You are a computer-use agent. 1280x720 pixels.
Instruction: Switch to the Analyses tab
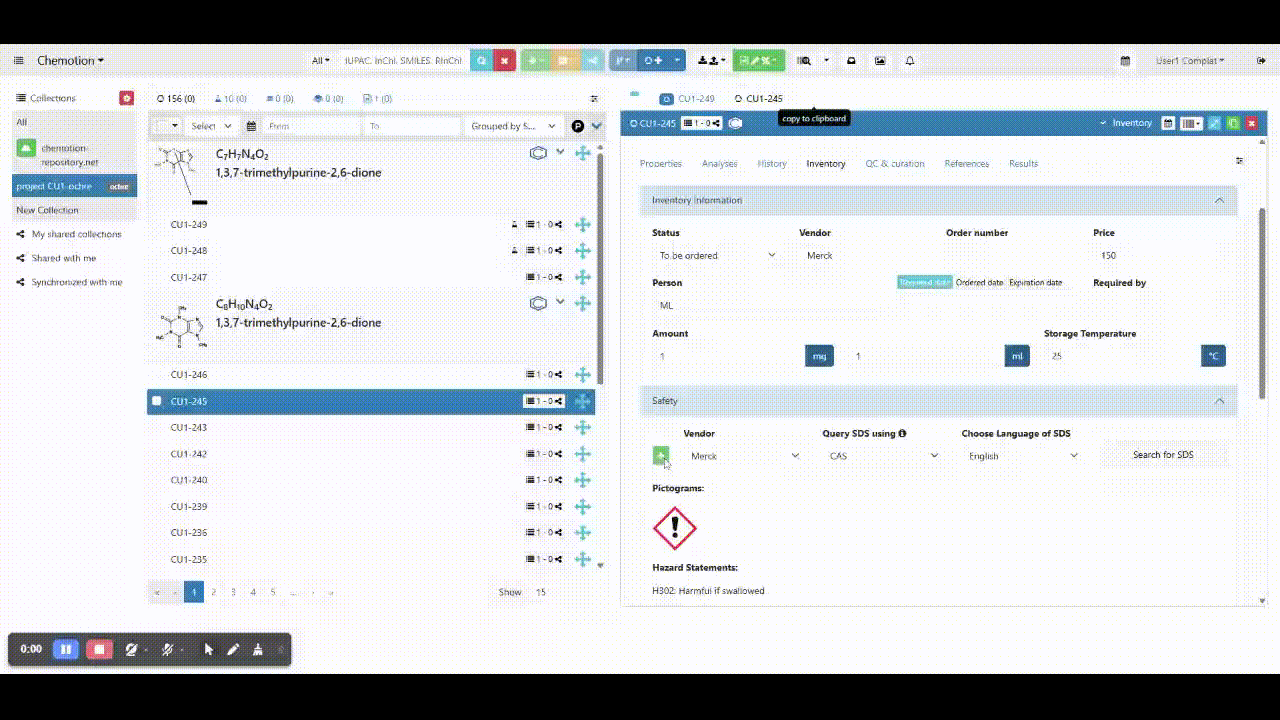pyautogui.click(x=719, y=164)
